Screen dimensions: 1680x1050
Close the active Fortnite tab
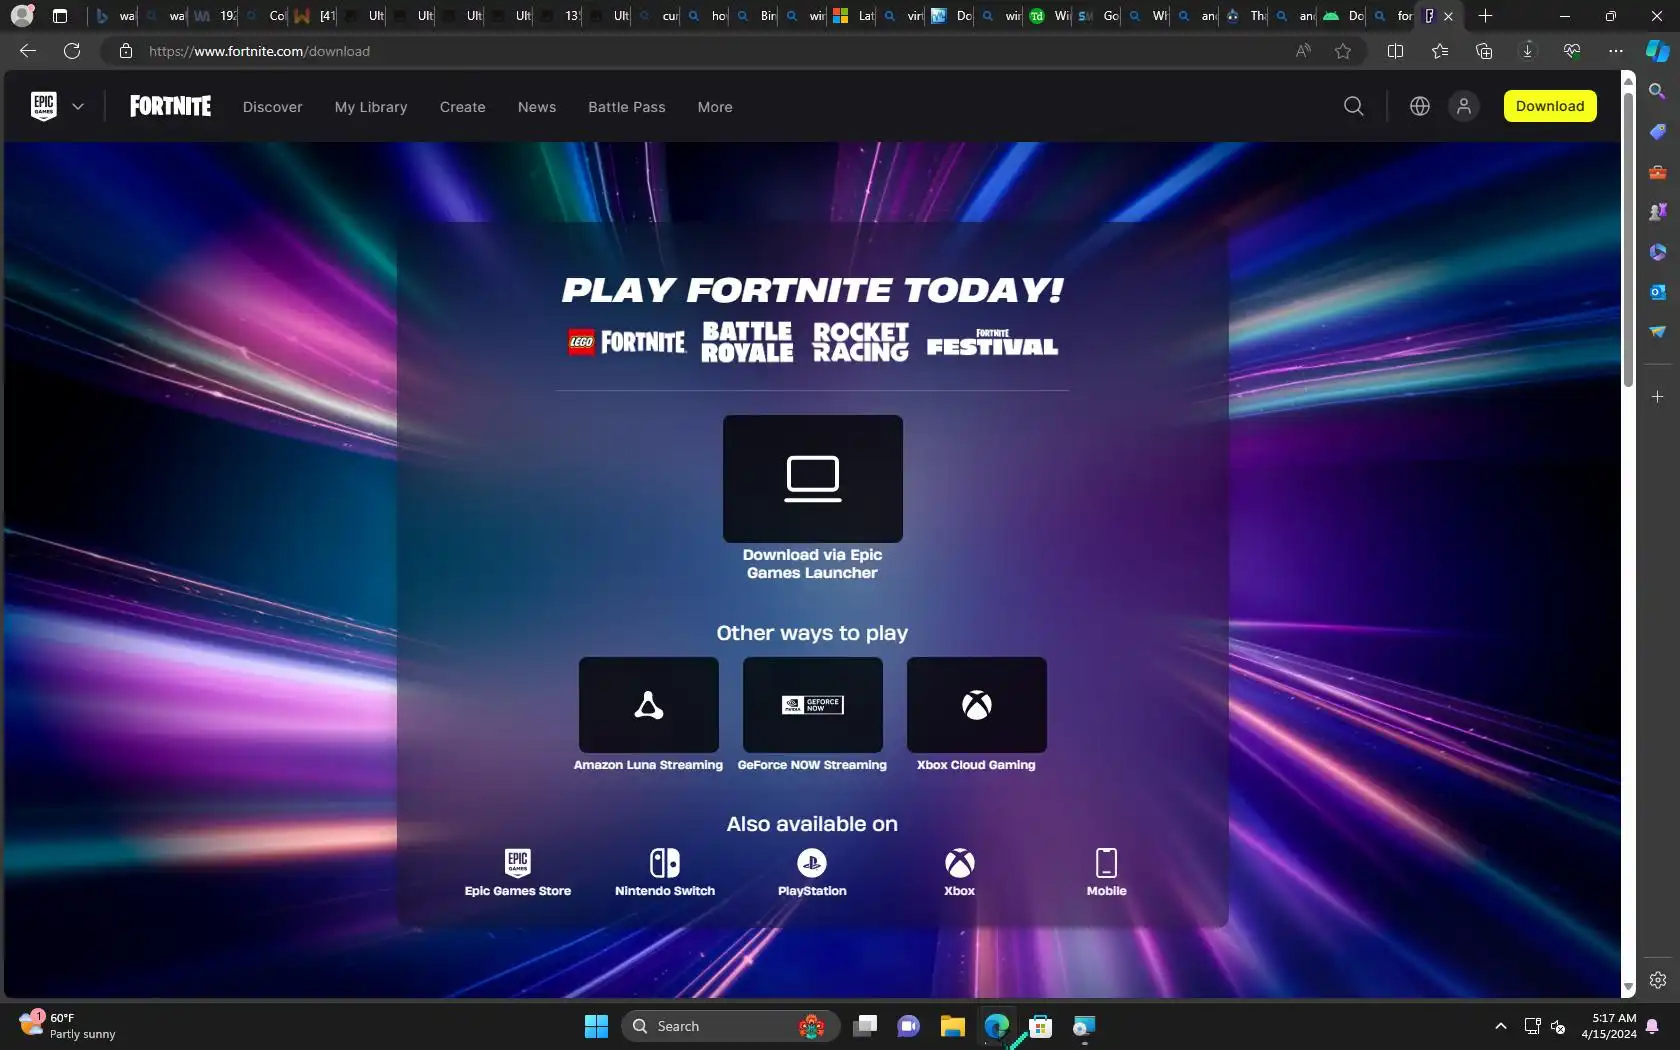point(1448,16)
